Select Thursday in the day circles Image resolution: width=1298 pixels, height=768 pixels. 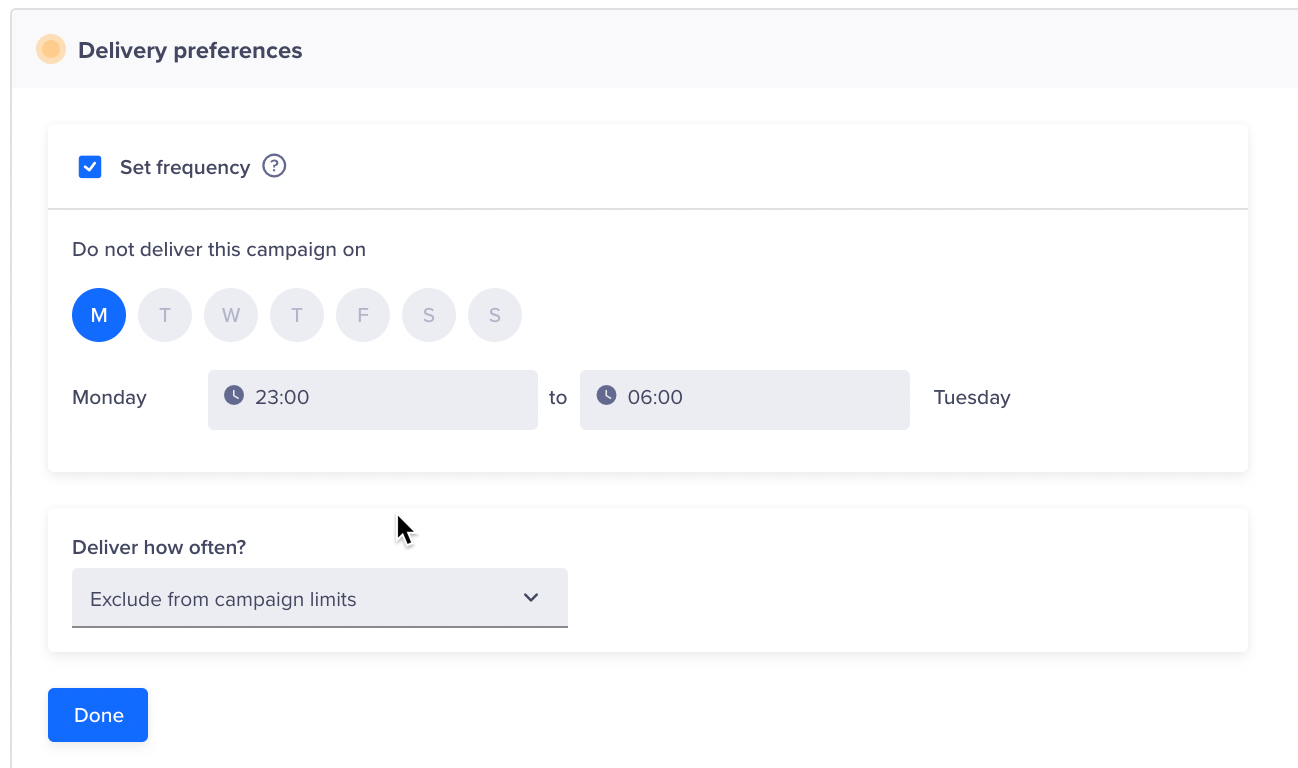297,315
